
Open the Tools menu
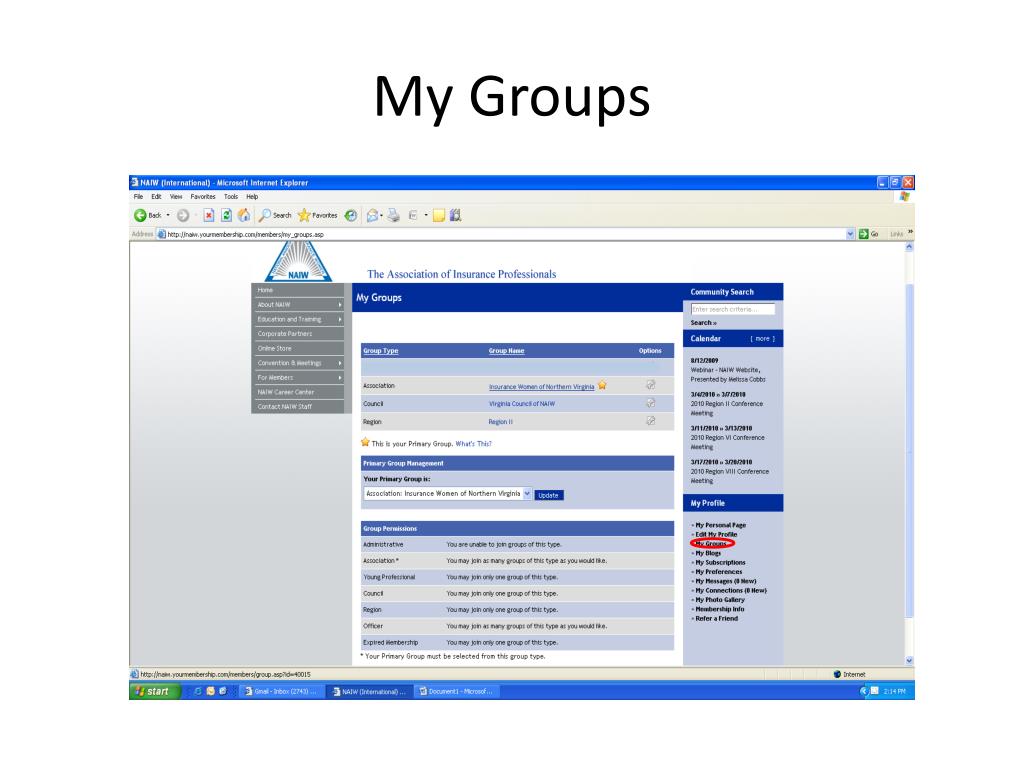[x=231, y=197]
